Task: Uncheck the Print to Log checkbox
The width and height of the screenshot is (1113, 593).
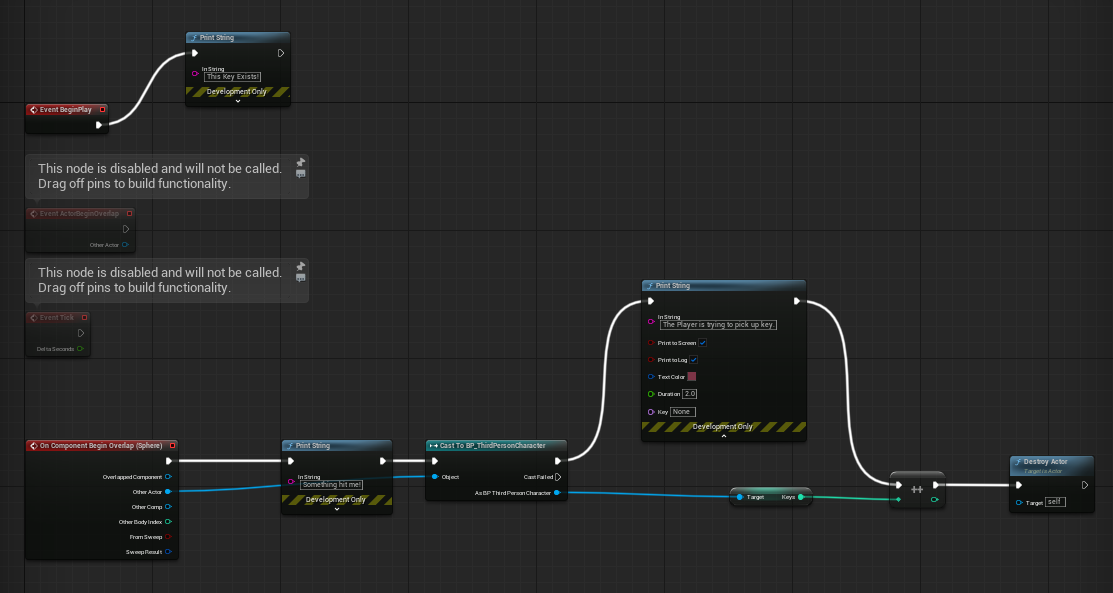Action: [x=693, y=360]
